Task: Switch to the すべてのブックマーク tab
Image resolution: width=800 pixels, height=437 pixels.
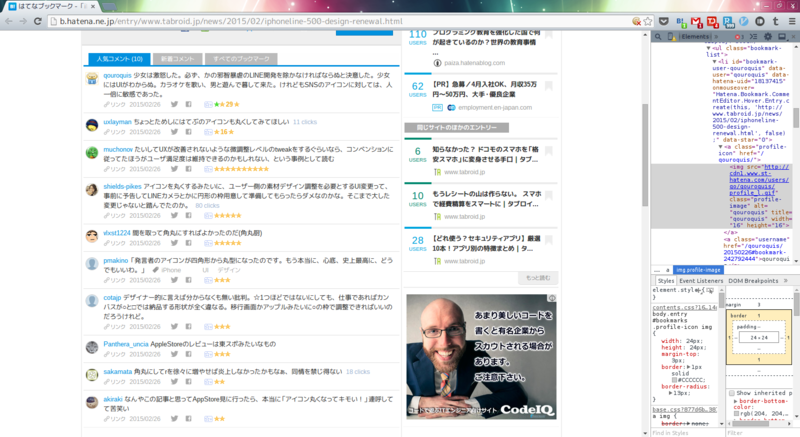Action: [241, 59]
